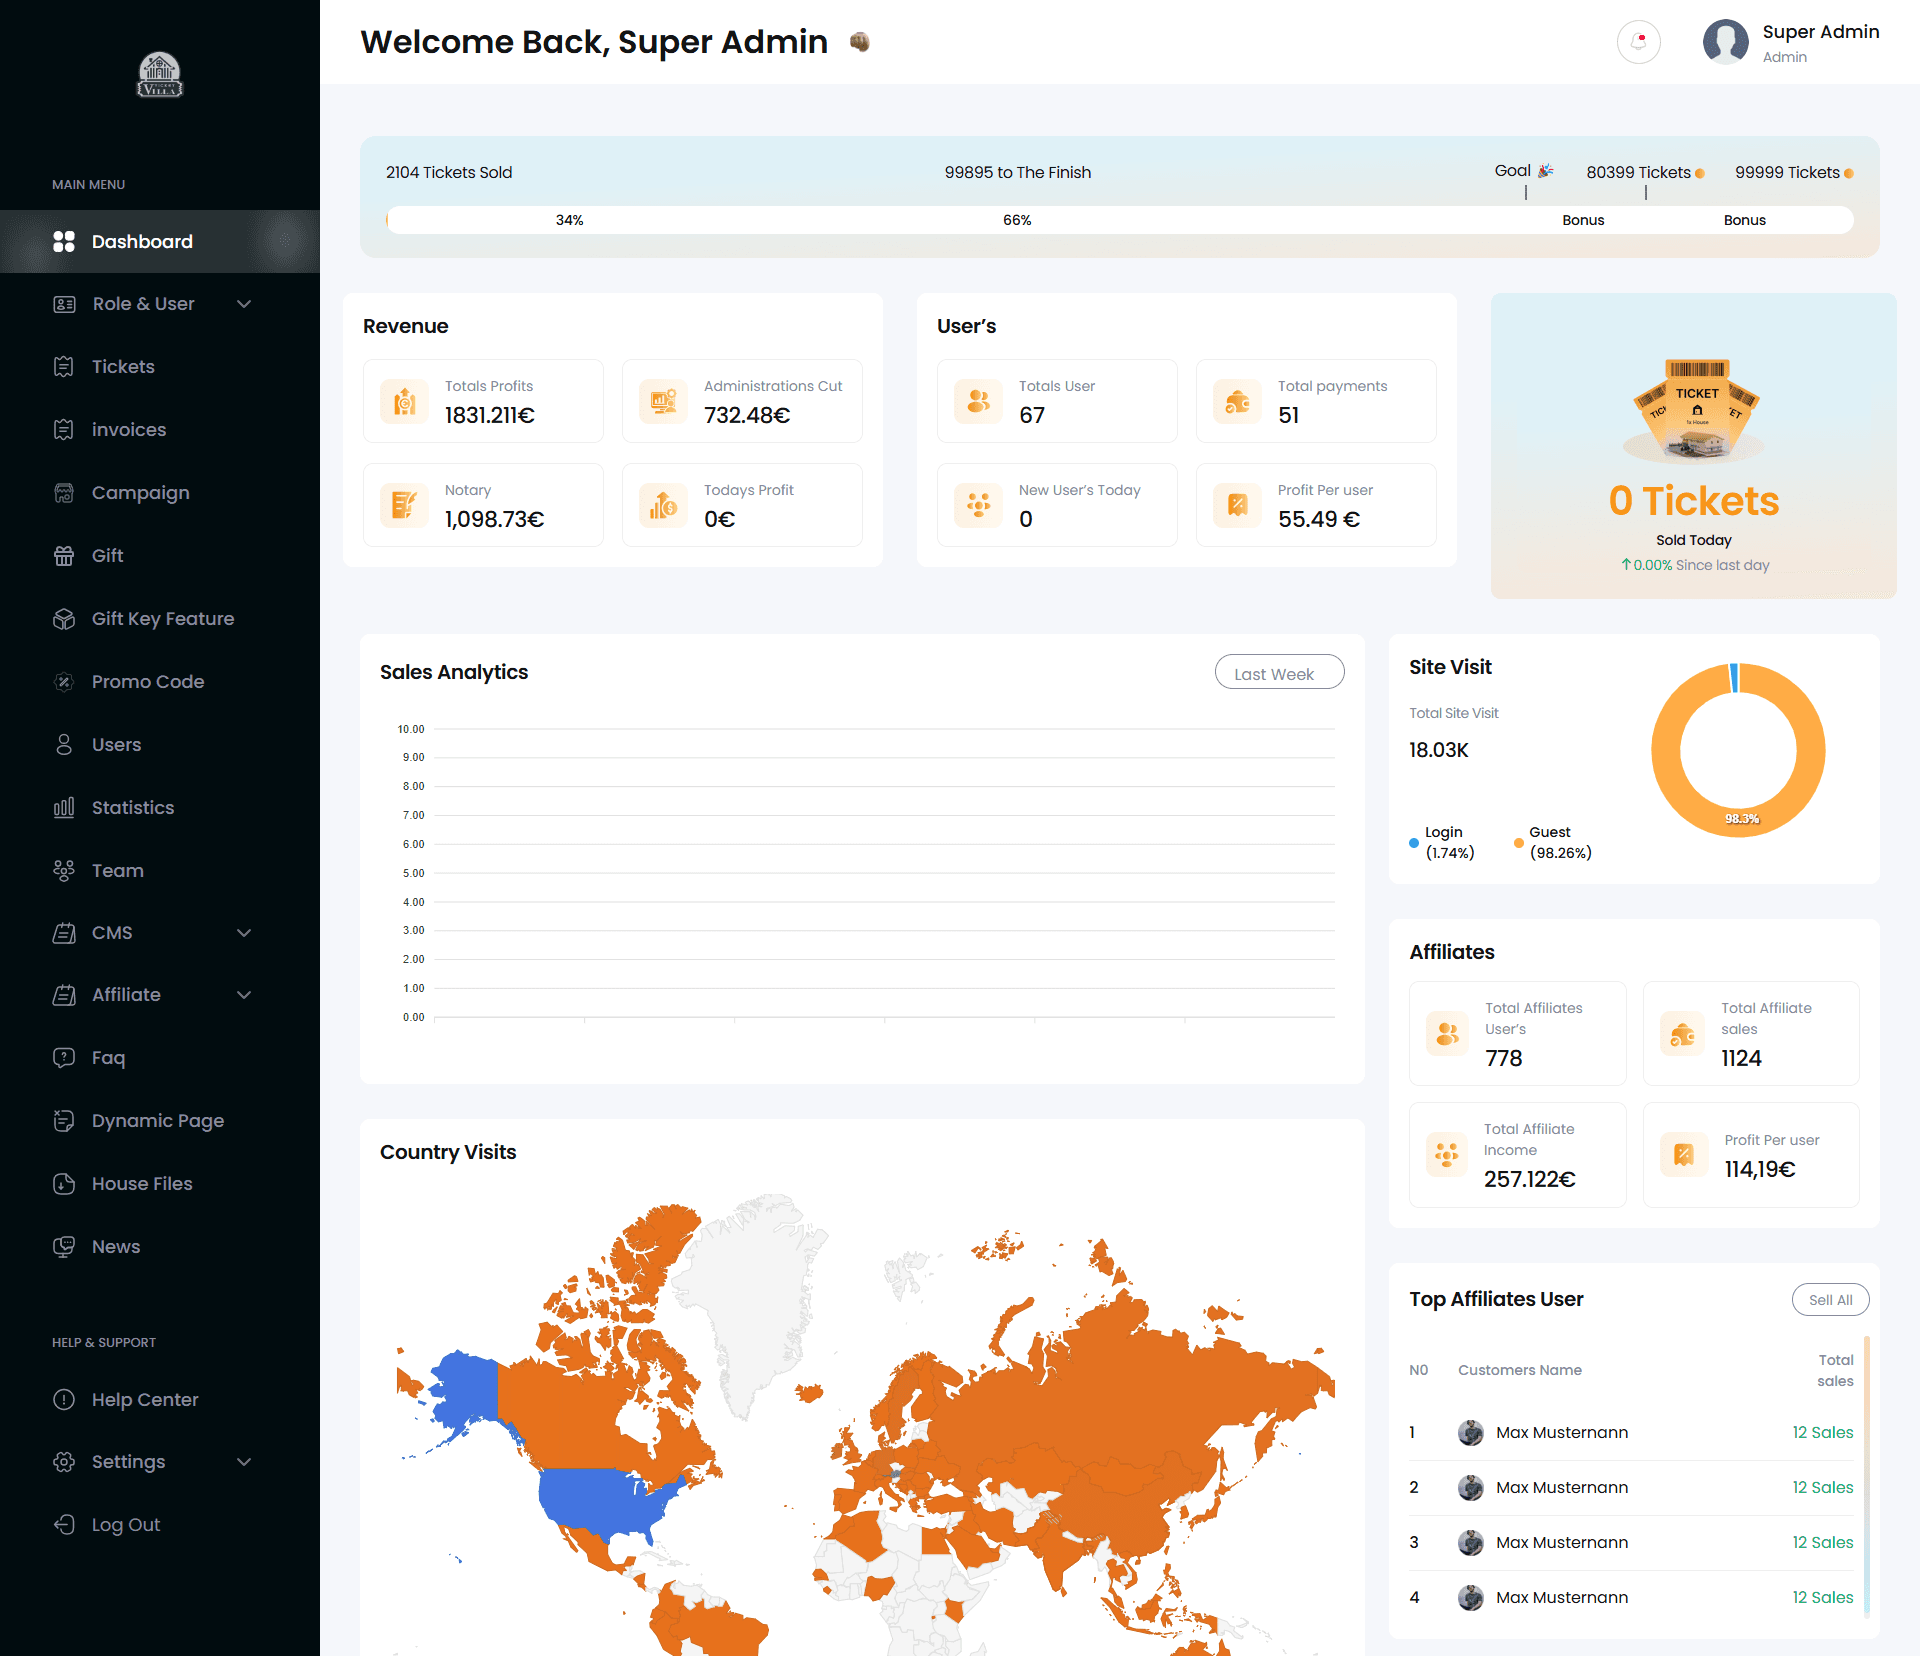Viewport: 1920px width, 1656px height.
Task: Click the Tickets sidebar icon
Action: 64,367
